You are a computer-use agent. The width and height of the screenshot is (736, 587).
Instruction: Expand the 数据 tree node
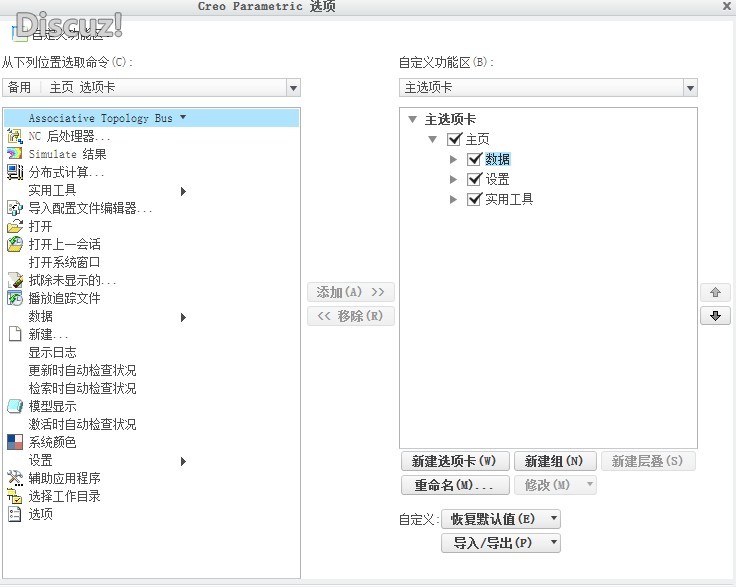click(453, 159)
